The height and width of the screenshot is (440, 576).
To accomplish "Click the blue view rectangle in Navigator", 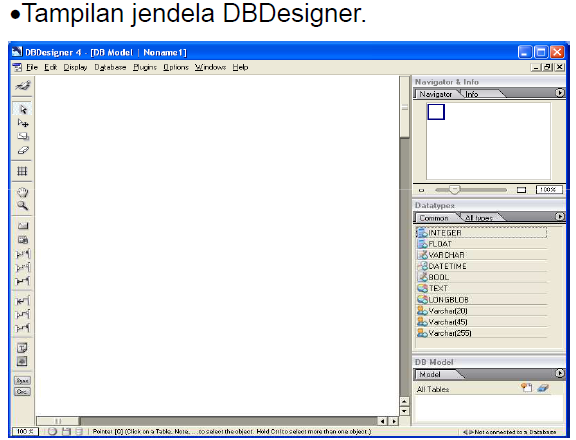I will (x=436, y=112).
